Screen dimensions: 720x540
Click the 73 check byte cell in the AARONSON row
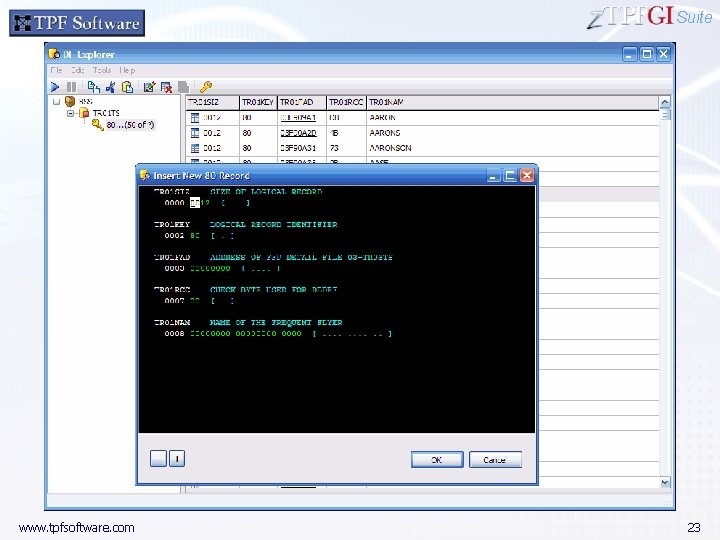click(x=334, y=148)
